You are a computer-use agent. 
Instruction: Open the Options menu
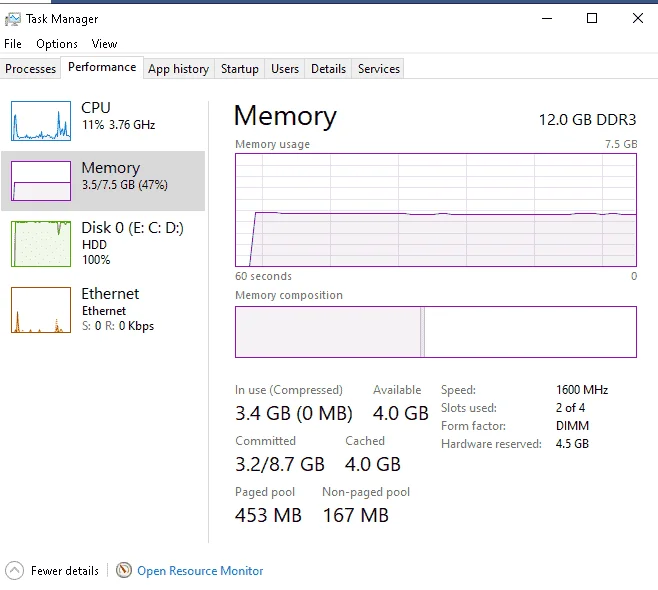(57, 44)
